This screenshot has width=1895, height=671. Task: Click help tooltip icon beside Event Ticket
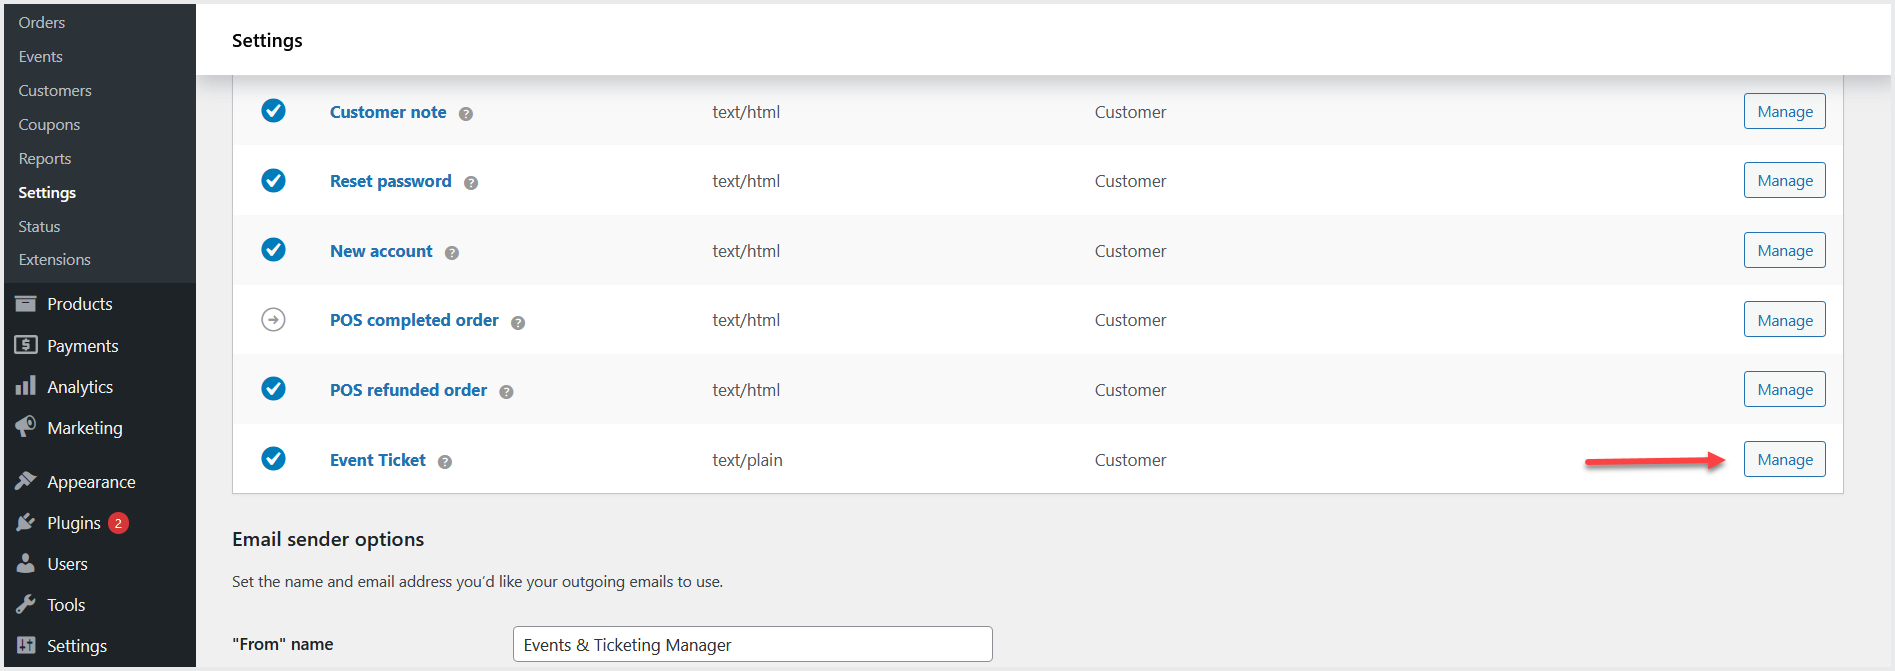click(x=445, y=462)
